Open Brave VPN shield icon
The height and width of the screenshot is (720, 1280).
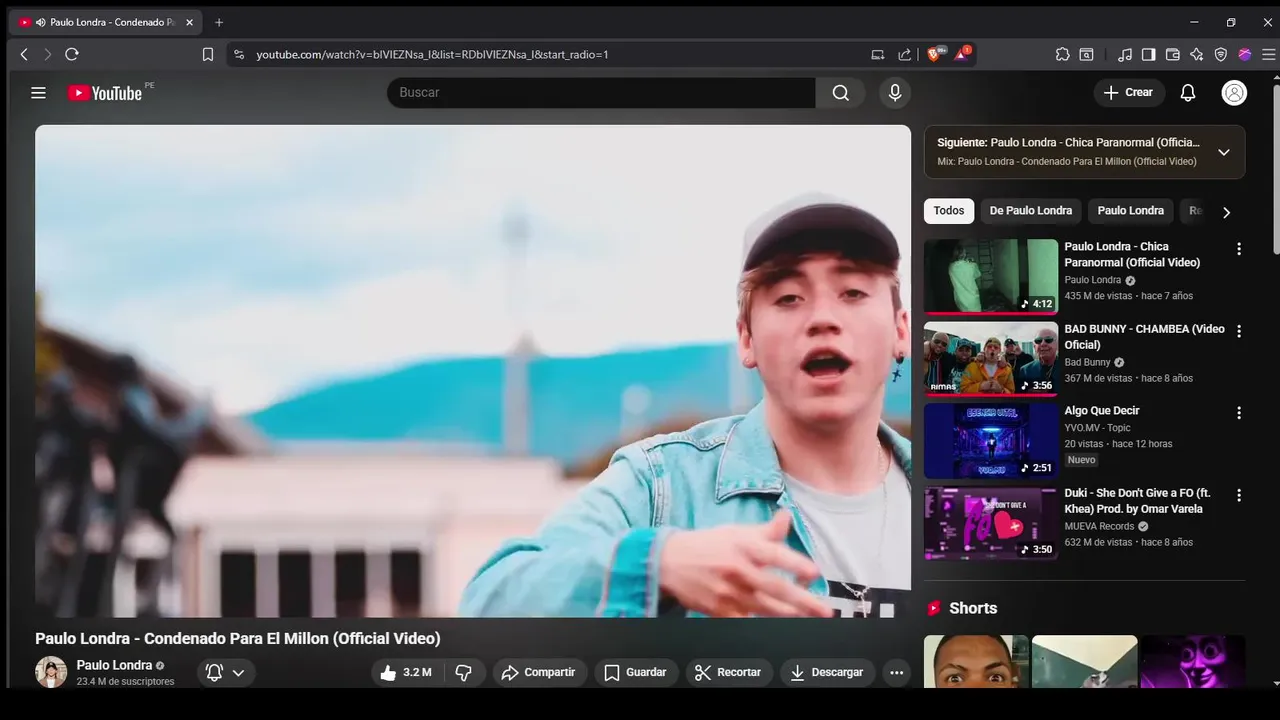pyautogui.click(x=1221, y=55)
